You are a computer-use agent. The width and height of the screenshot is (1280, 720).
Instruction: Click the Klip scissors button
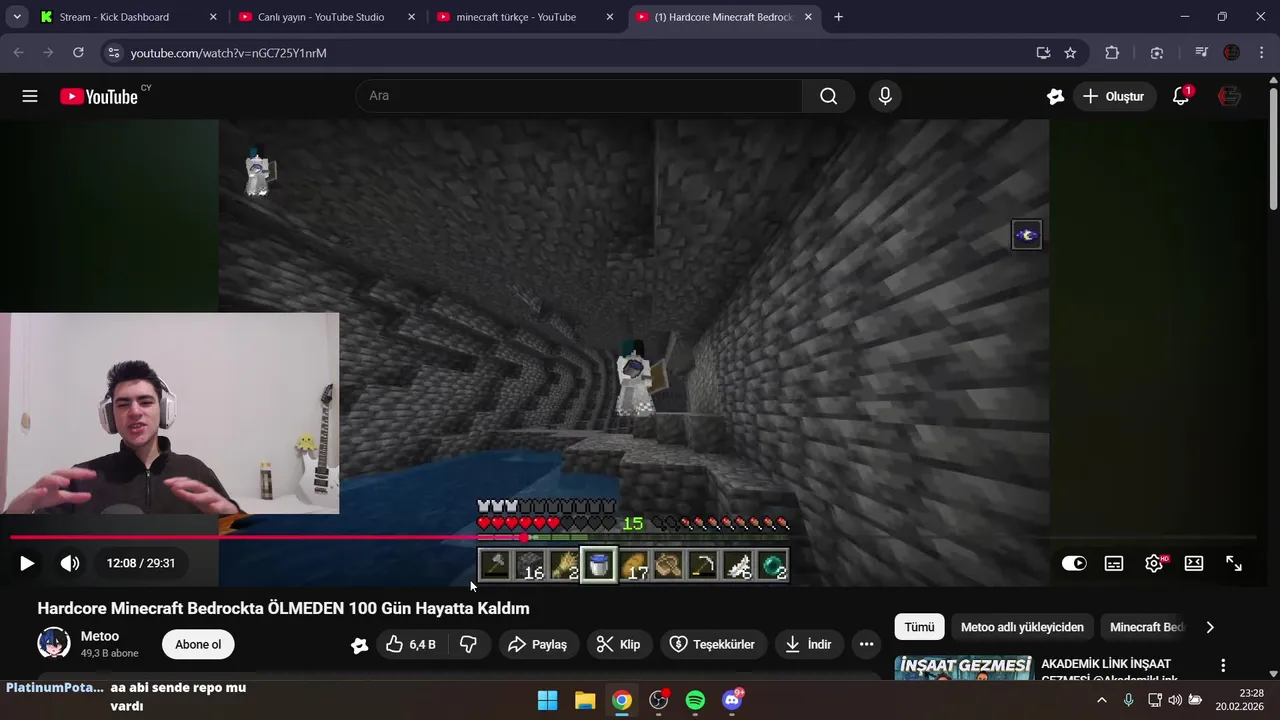(x=618, y=644)
